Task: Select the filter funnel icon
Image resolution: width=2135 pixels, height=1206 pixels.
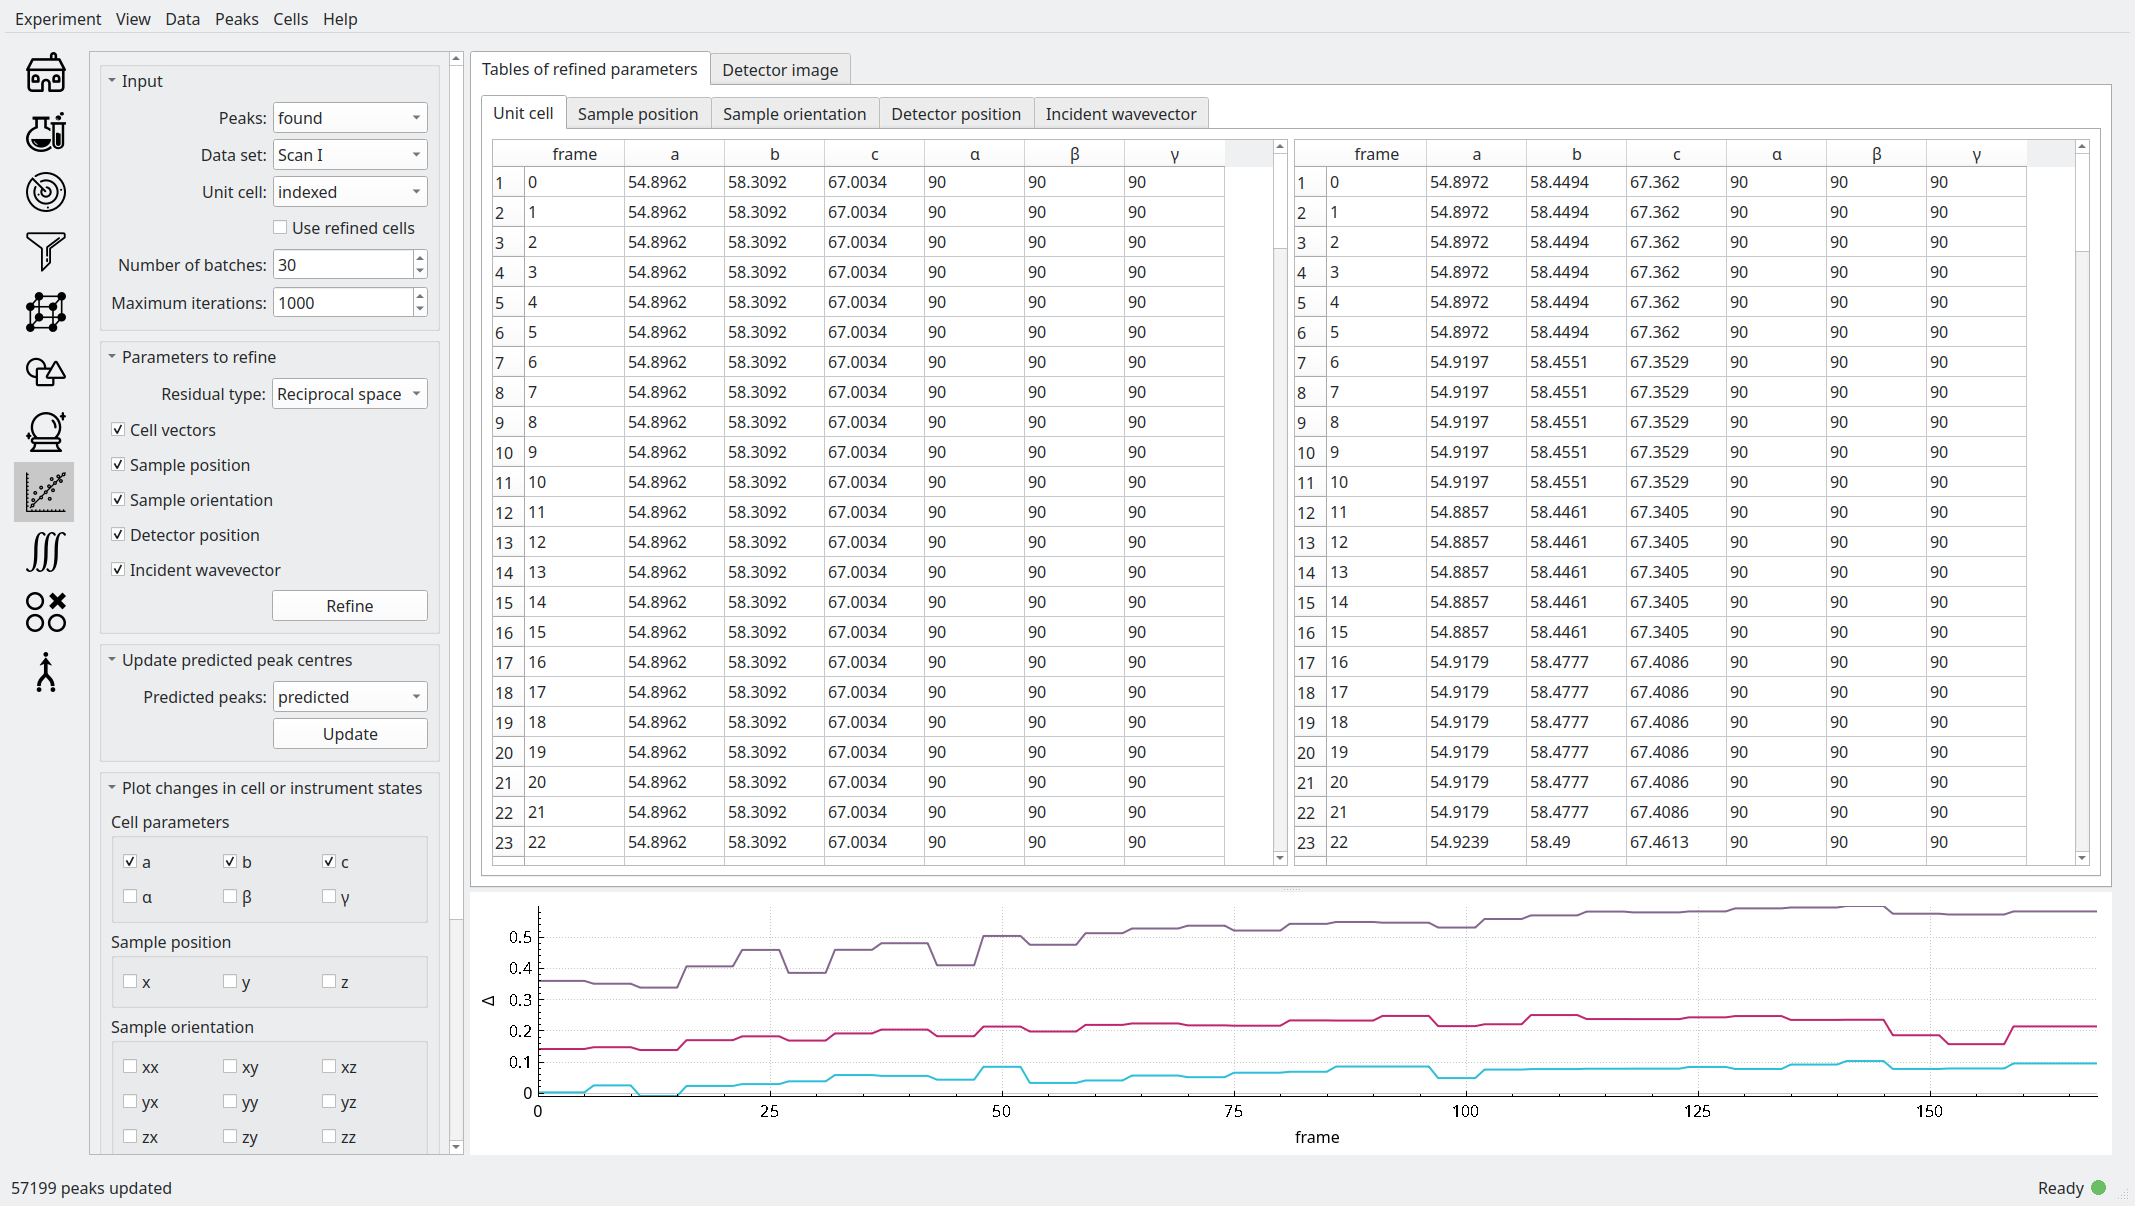Action: tap(45, 251)
